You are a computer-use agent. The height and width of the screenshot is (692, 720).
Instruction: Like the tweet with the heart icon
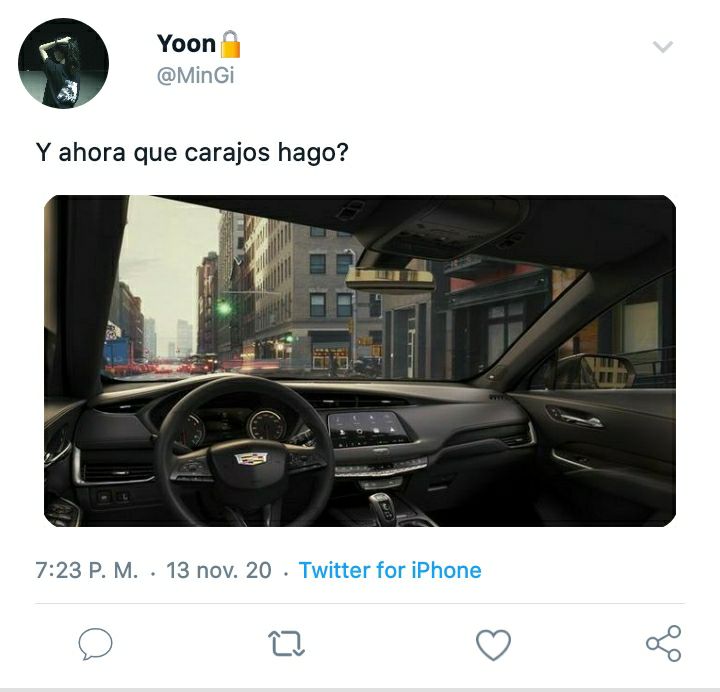pos(494,644)
